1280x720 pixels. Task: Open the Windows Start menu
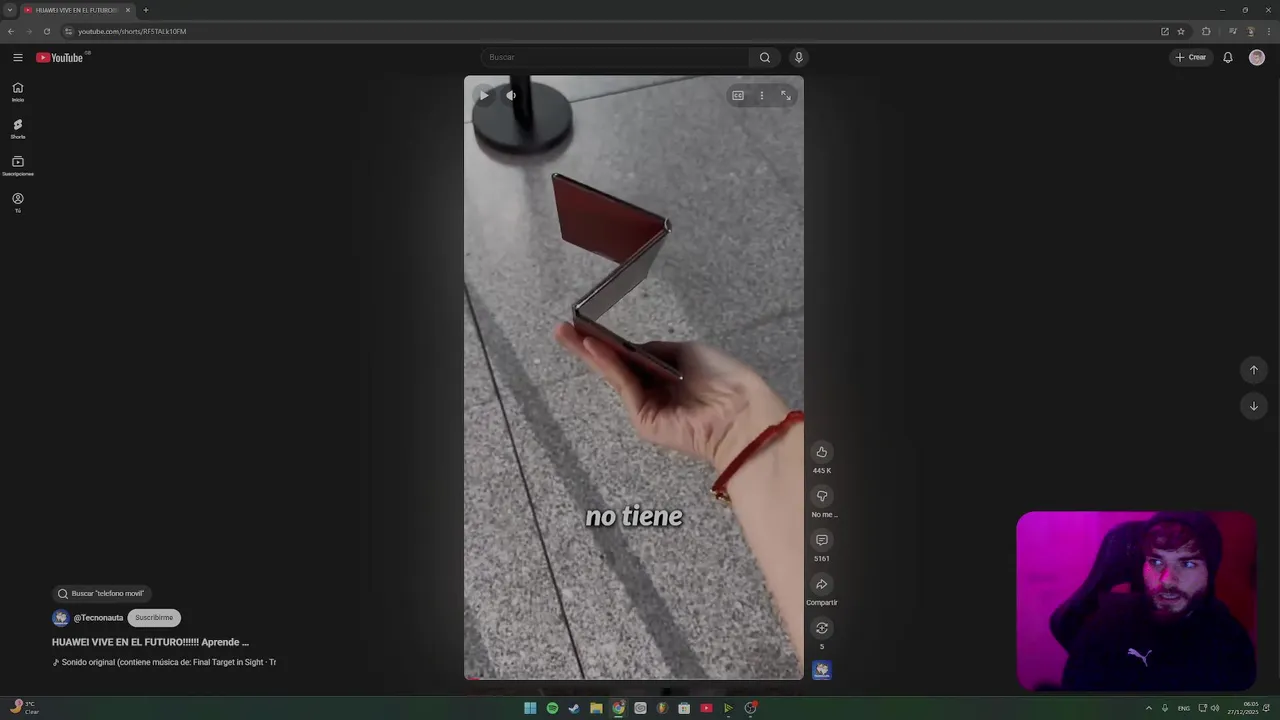[530, 708]
